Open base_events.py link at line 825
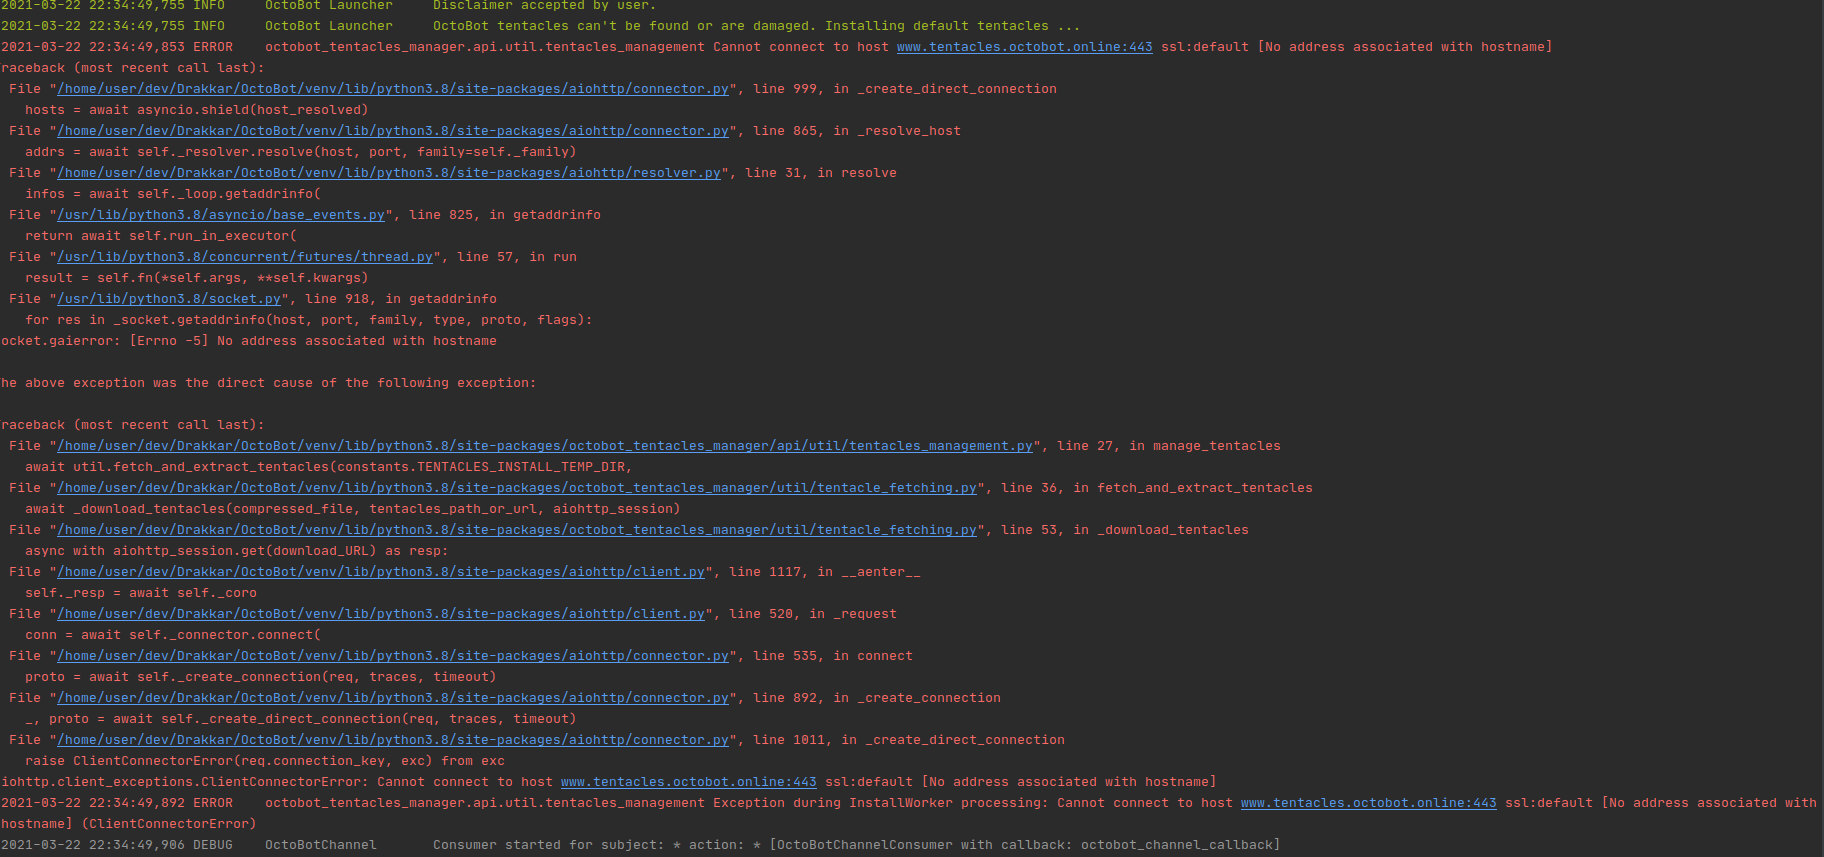 [221, 215]
